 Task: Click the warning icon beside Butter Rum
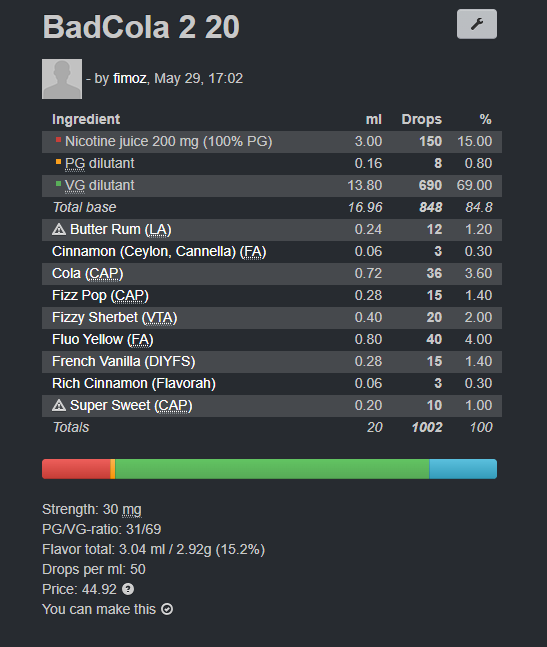(x=59, y=229)
